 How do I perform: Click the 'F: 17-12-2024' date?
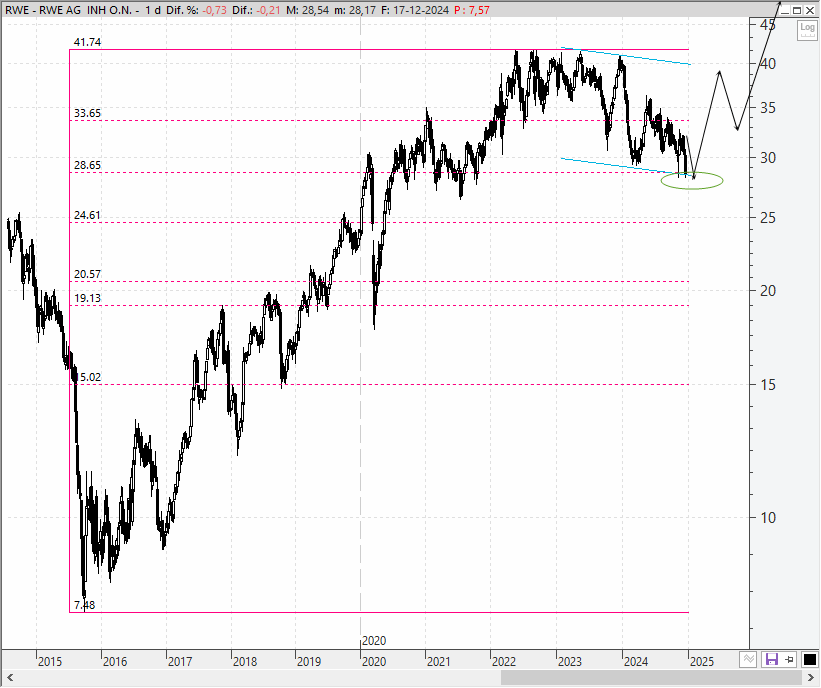coord(415,10)
